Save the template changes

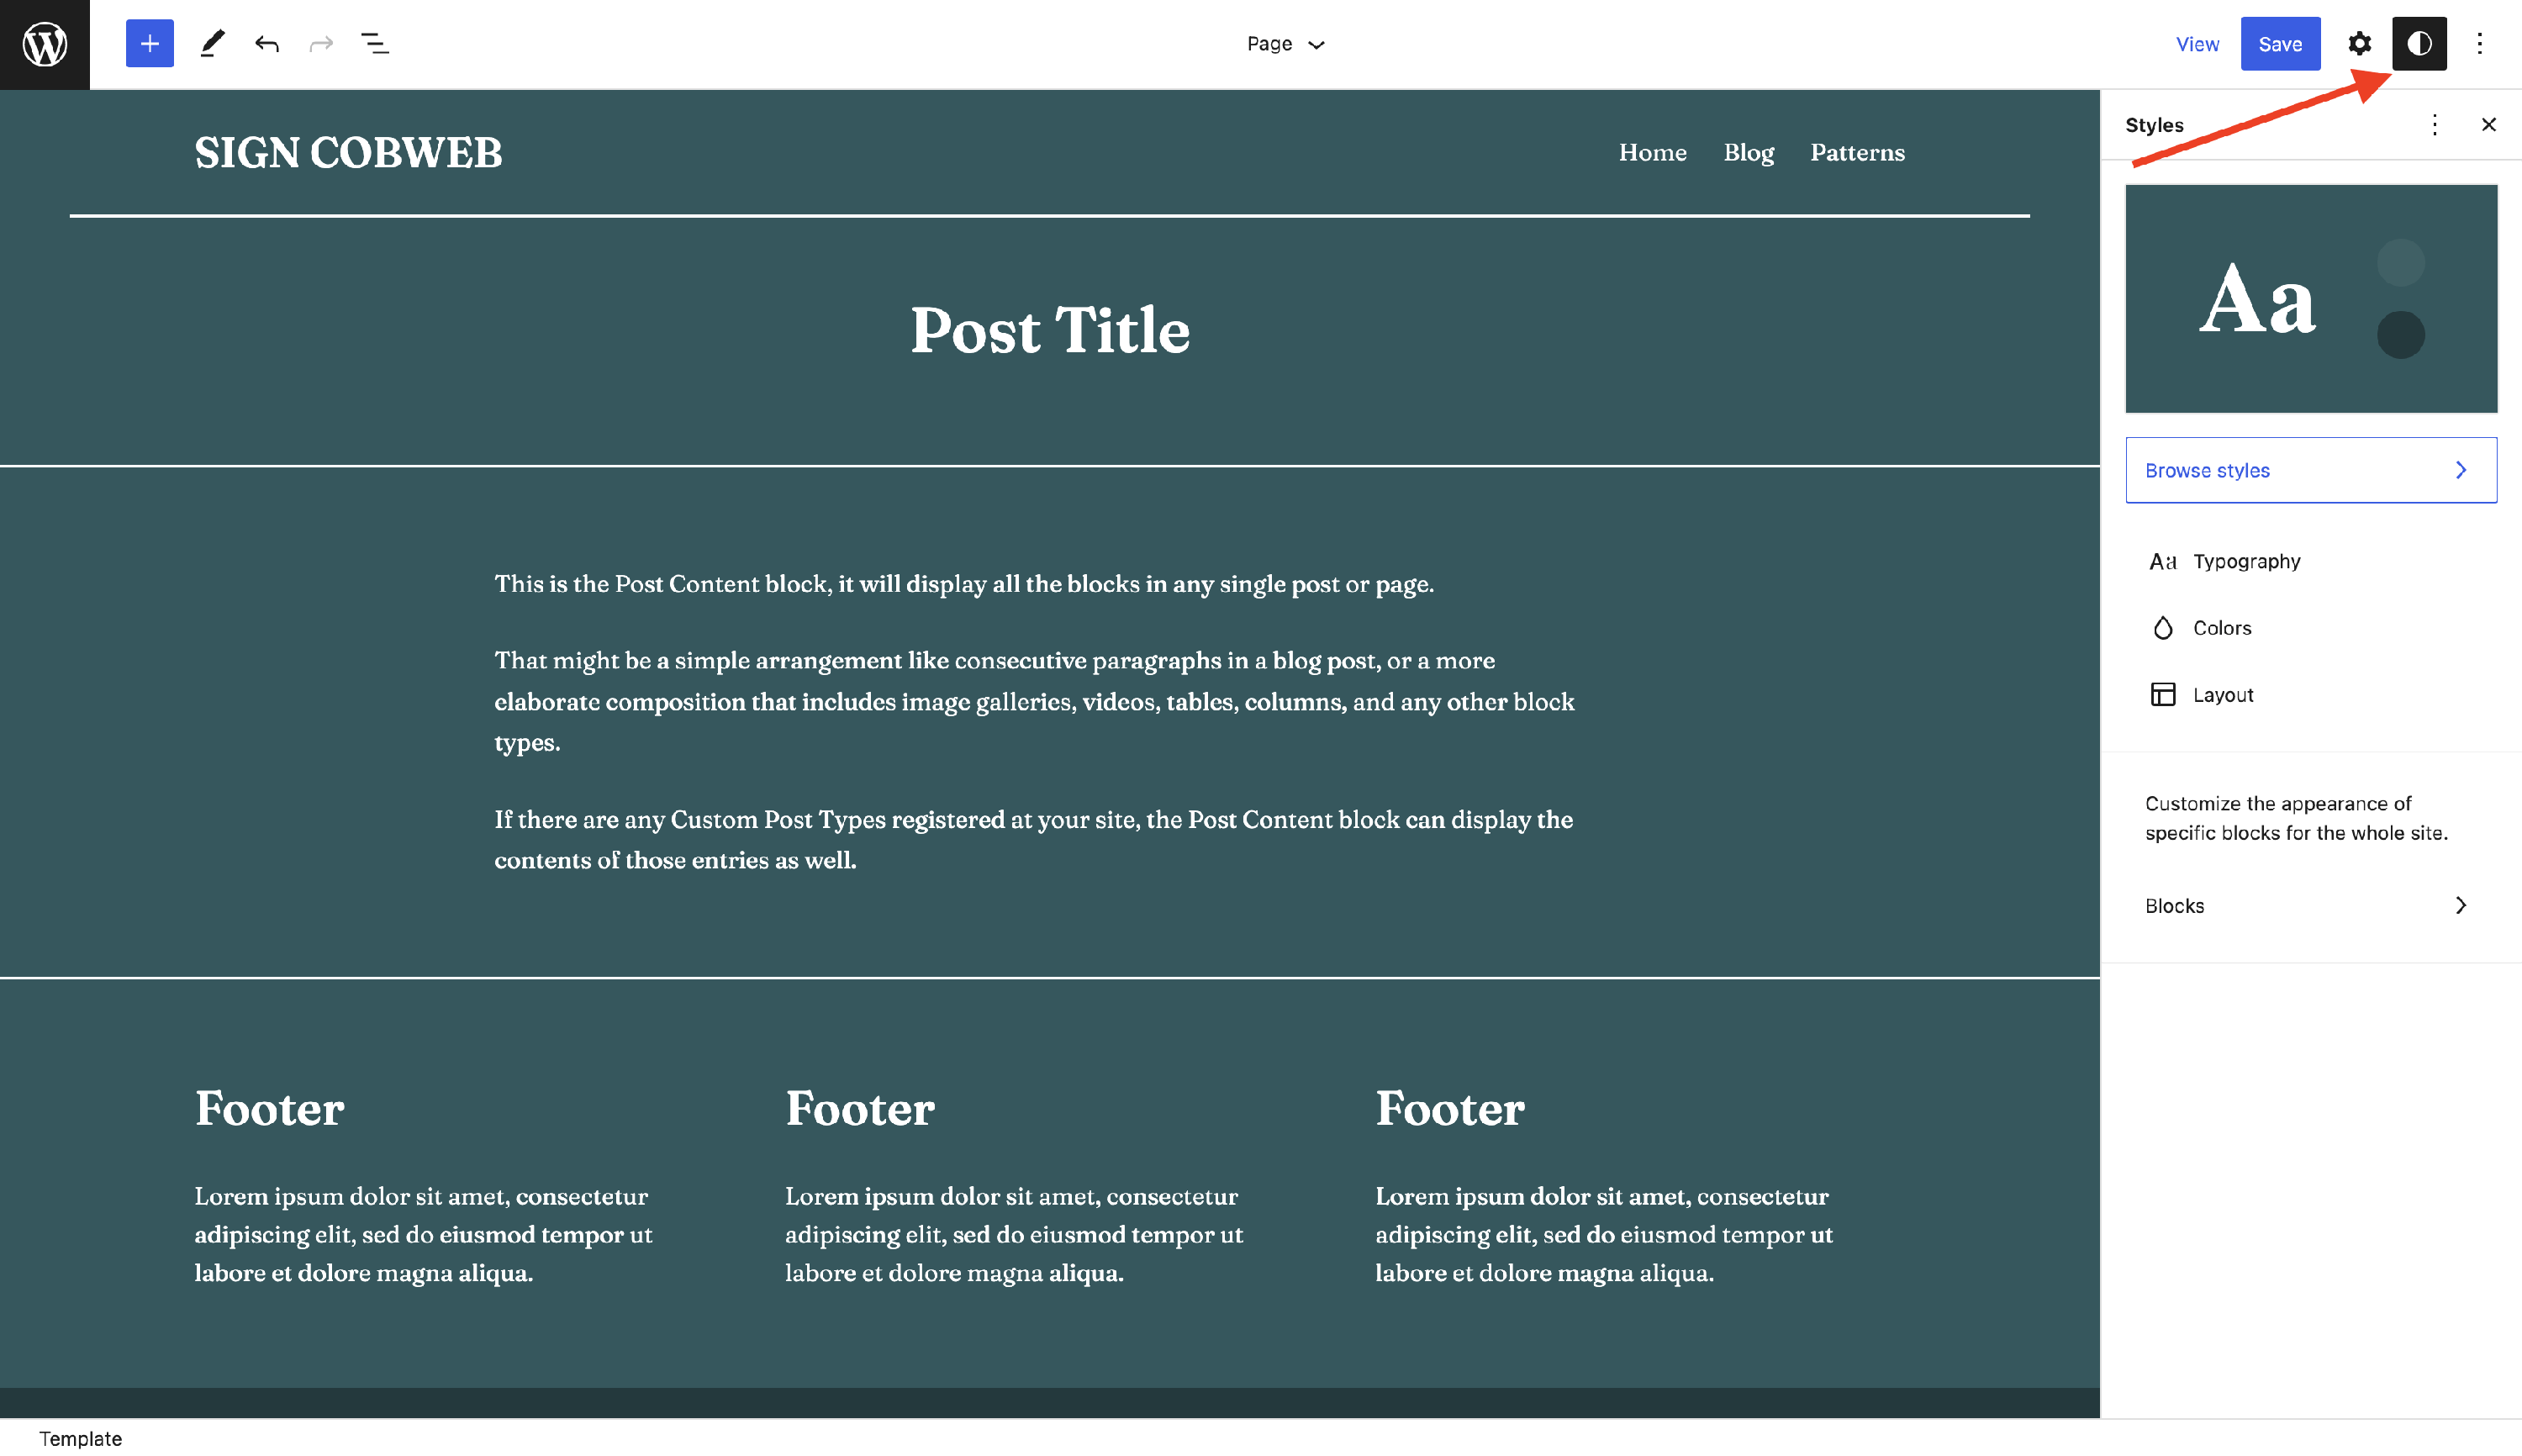(2280, 44)
